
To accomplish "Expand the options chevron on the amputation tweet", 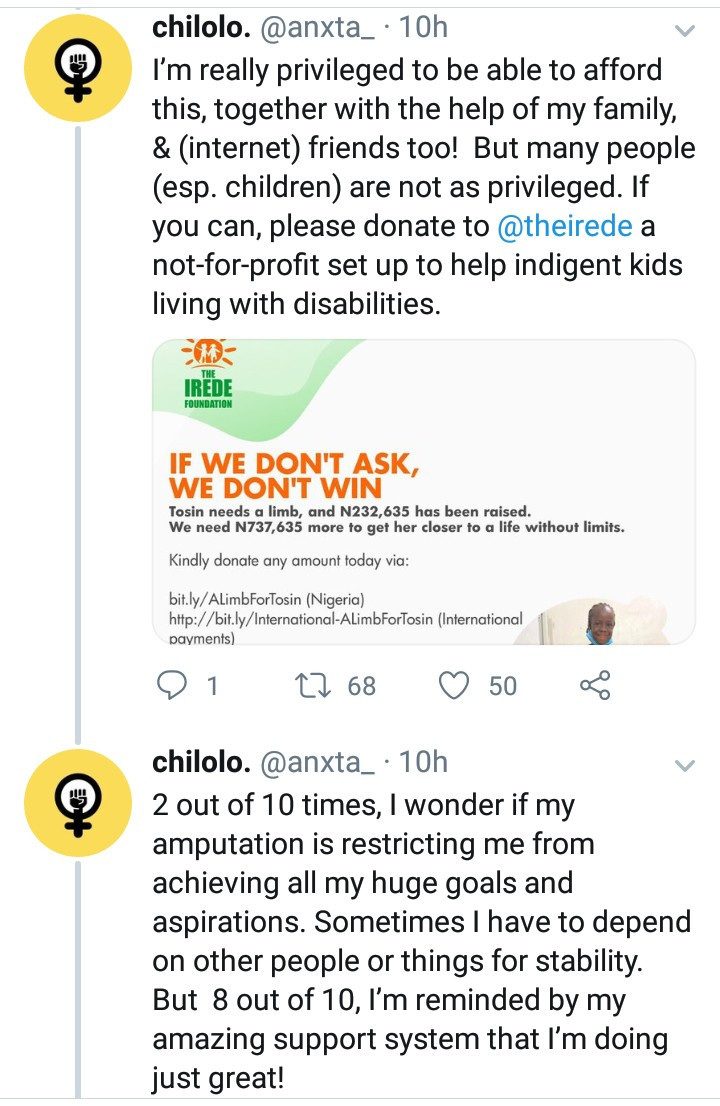I will (685, 766).
